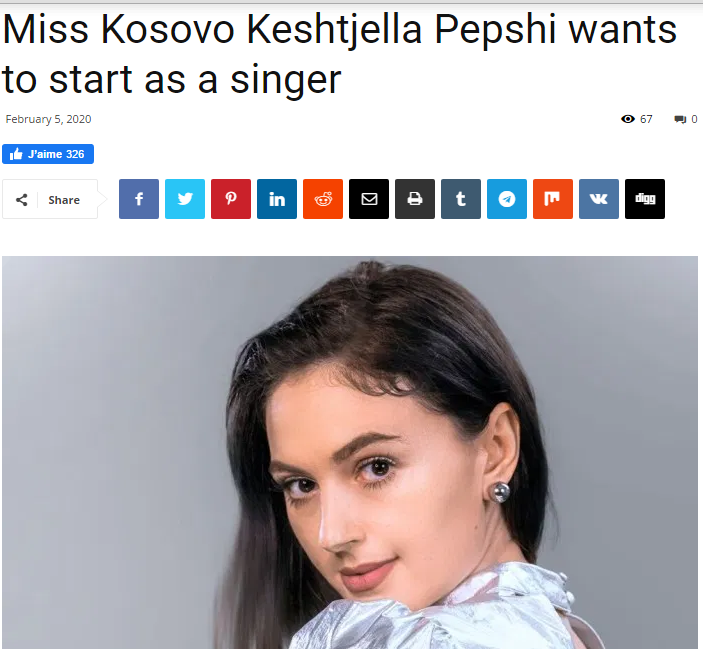Pin the article on Pinterest
Viewport: 703px width, 650px height.
click(x=231, y=199)
